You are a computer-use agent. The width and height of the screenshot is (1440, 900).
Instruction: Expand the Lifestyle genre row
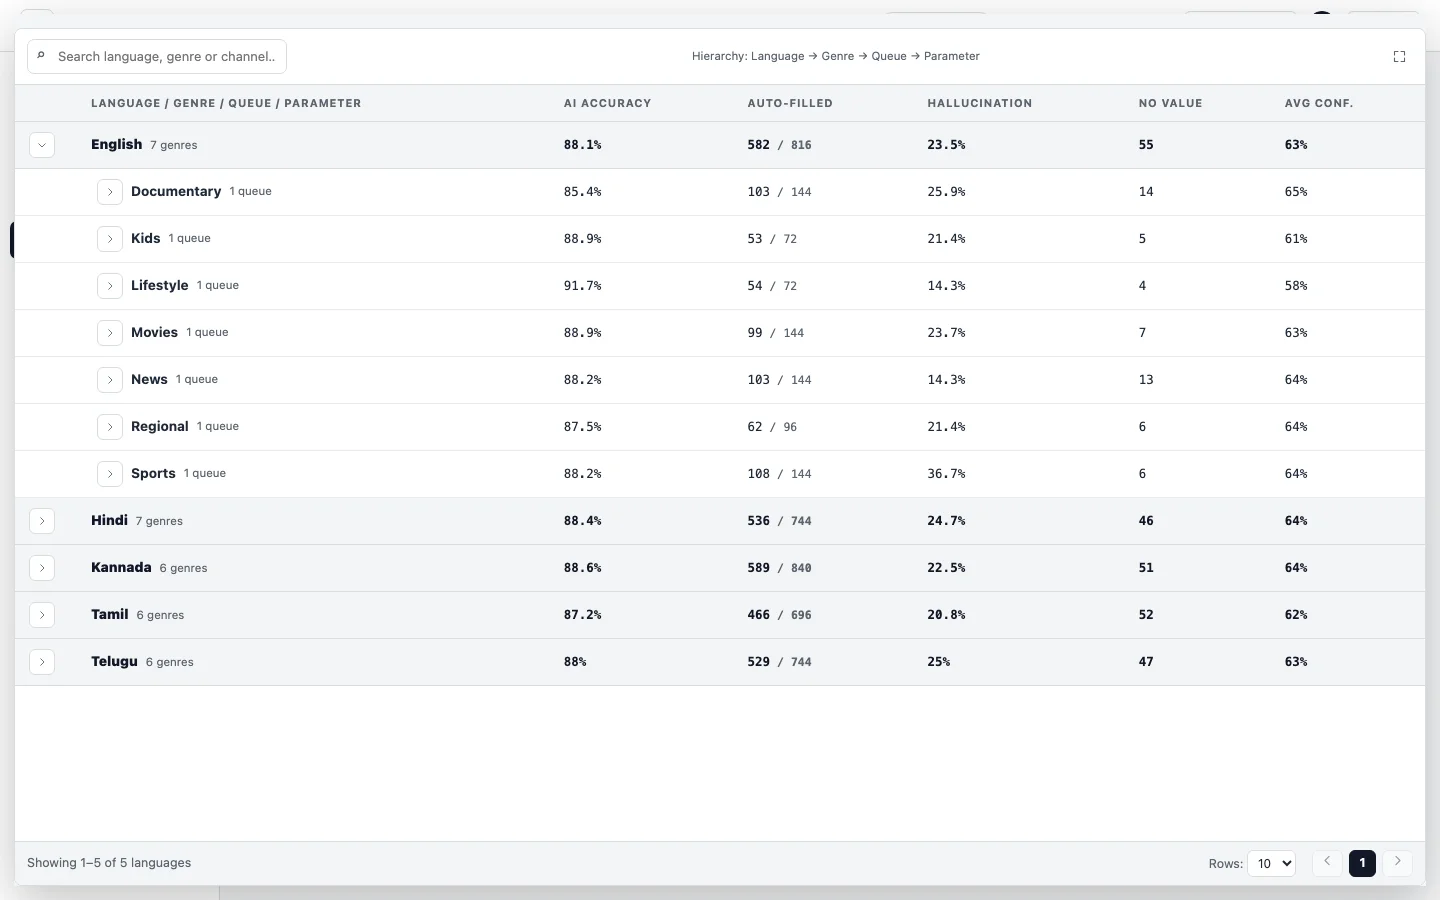click(x=110, y=286)
